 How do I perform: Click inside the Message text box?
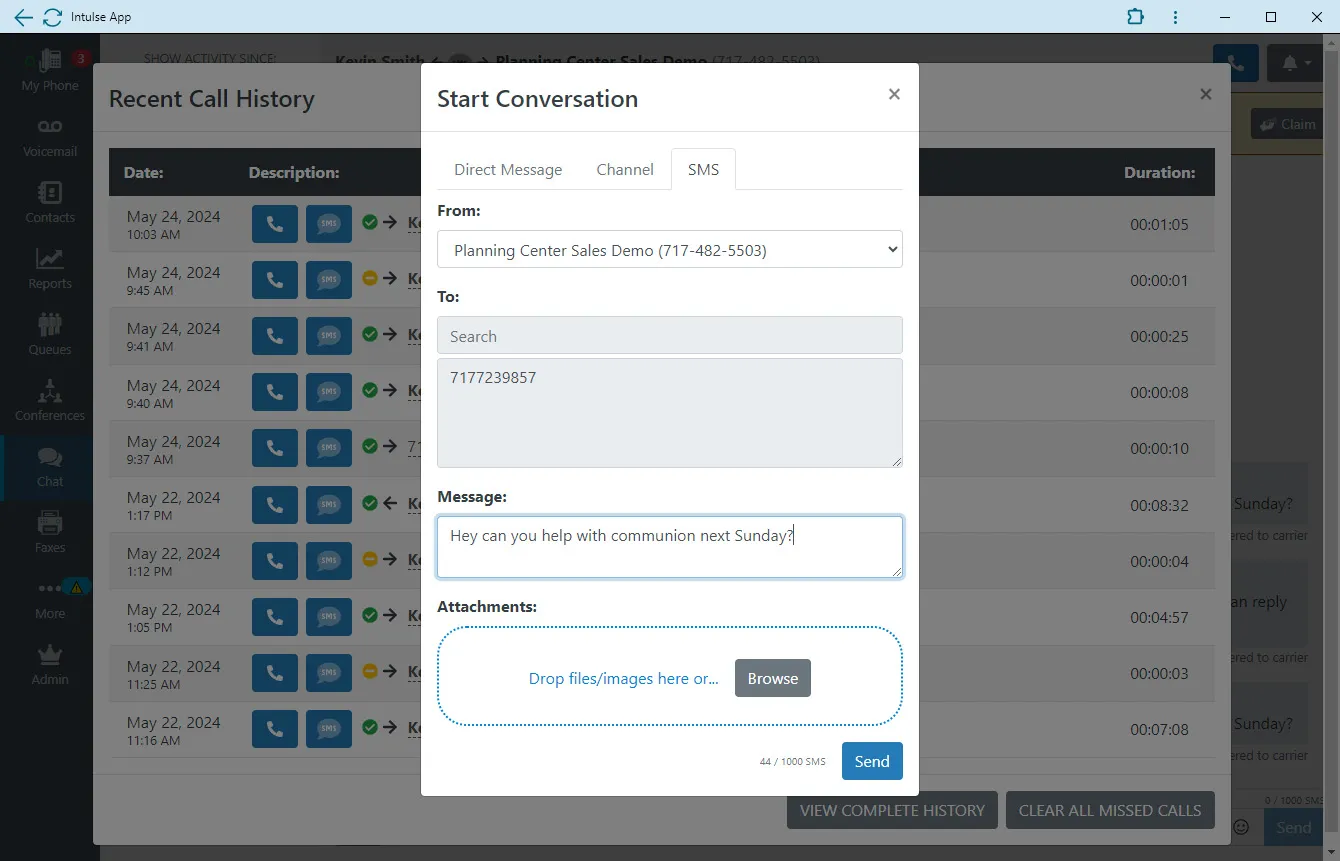669,546
